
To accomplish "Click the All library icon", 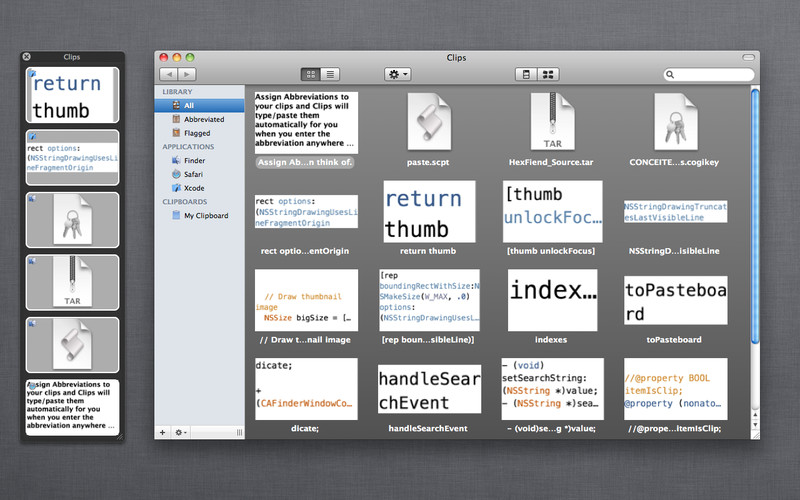I will point(176,105).
